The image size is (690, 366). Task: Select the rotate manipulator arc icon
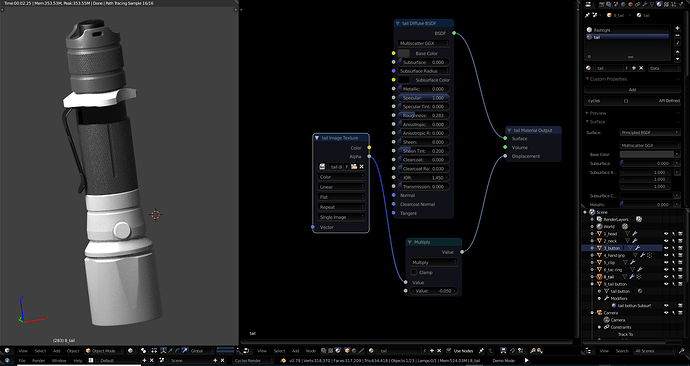(x=177, y=351)
